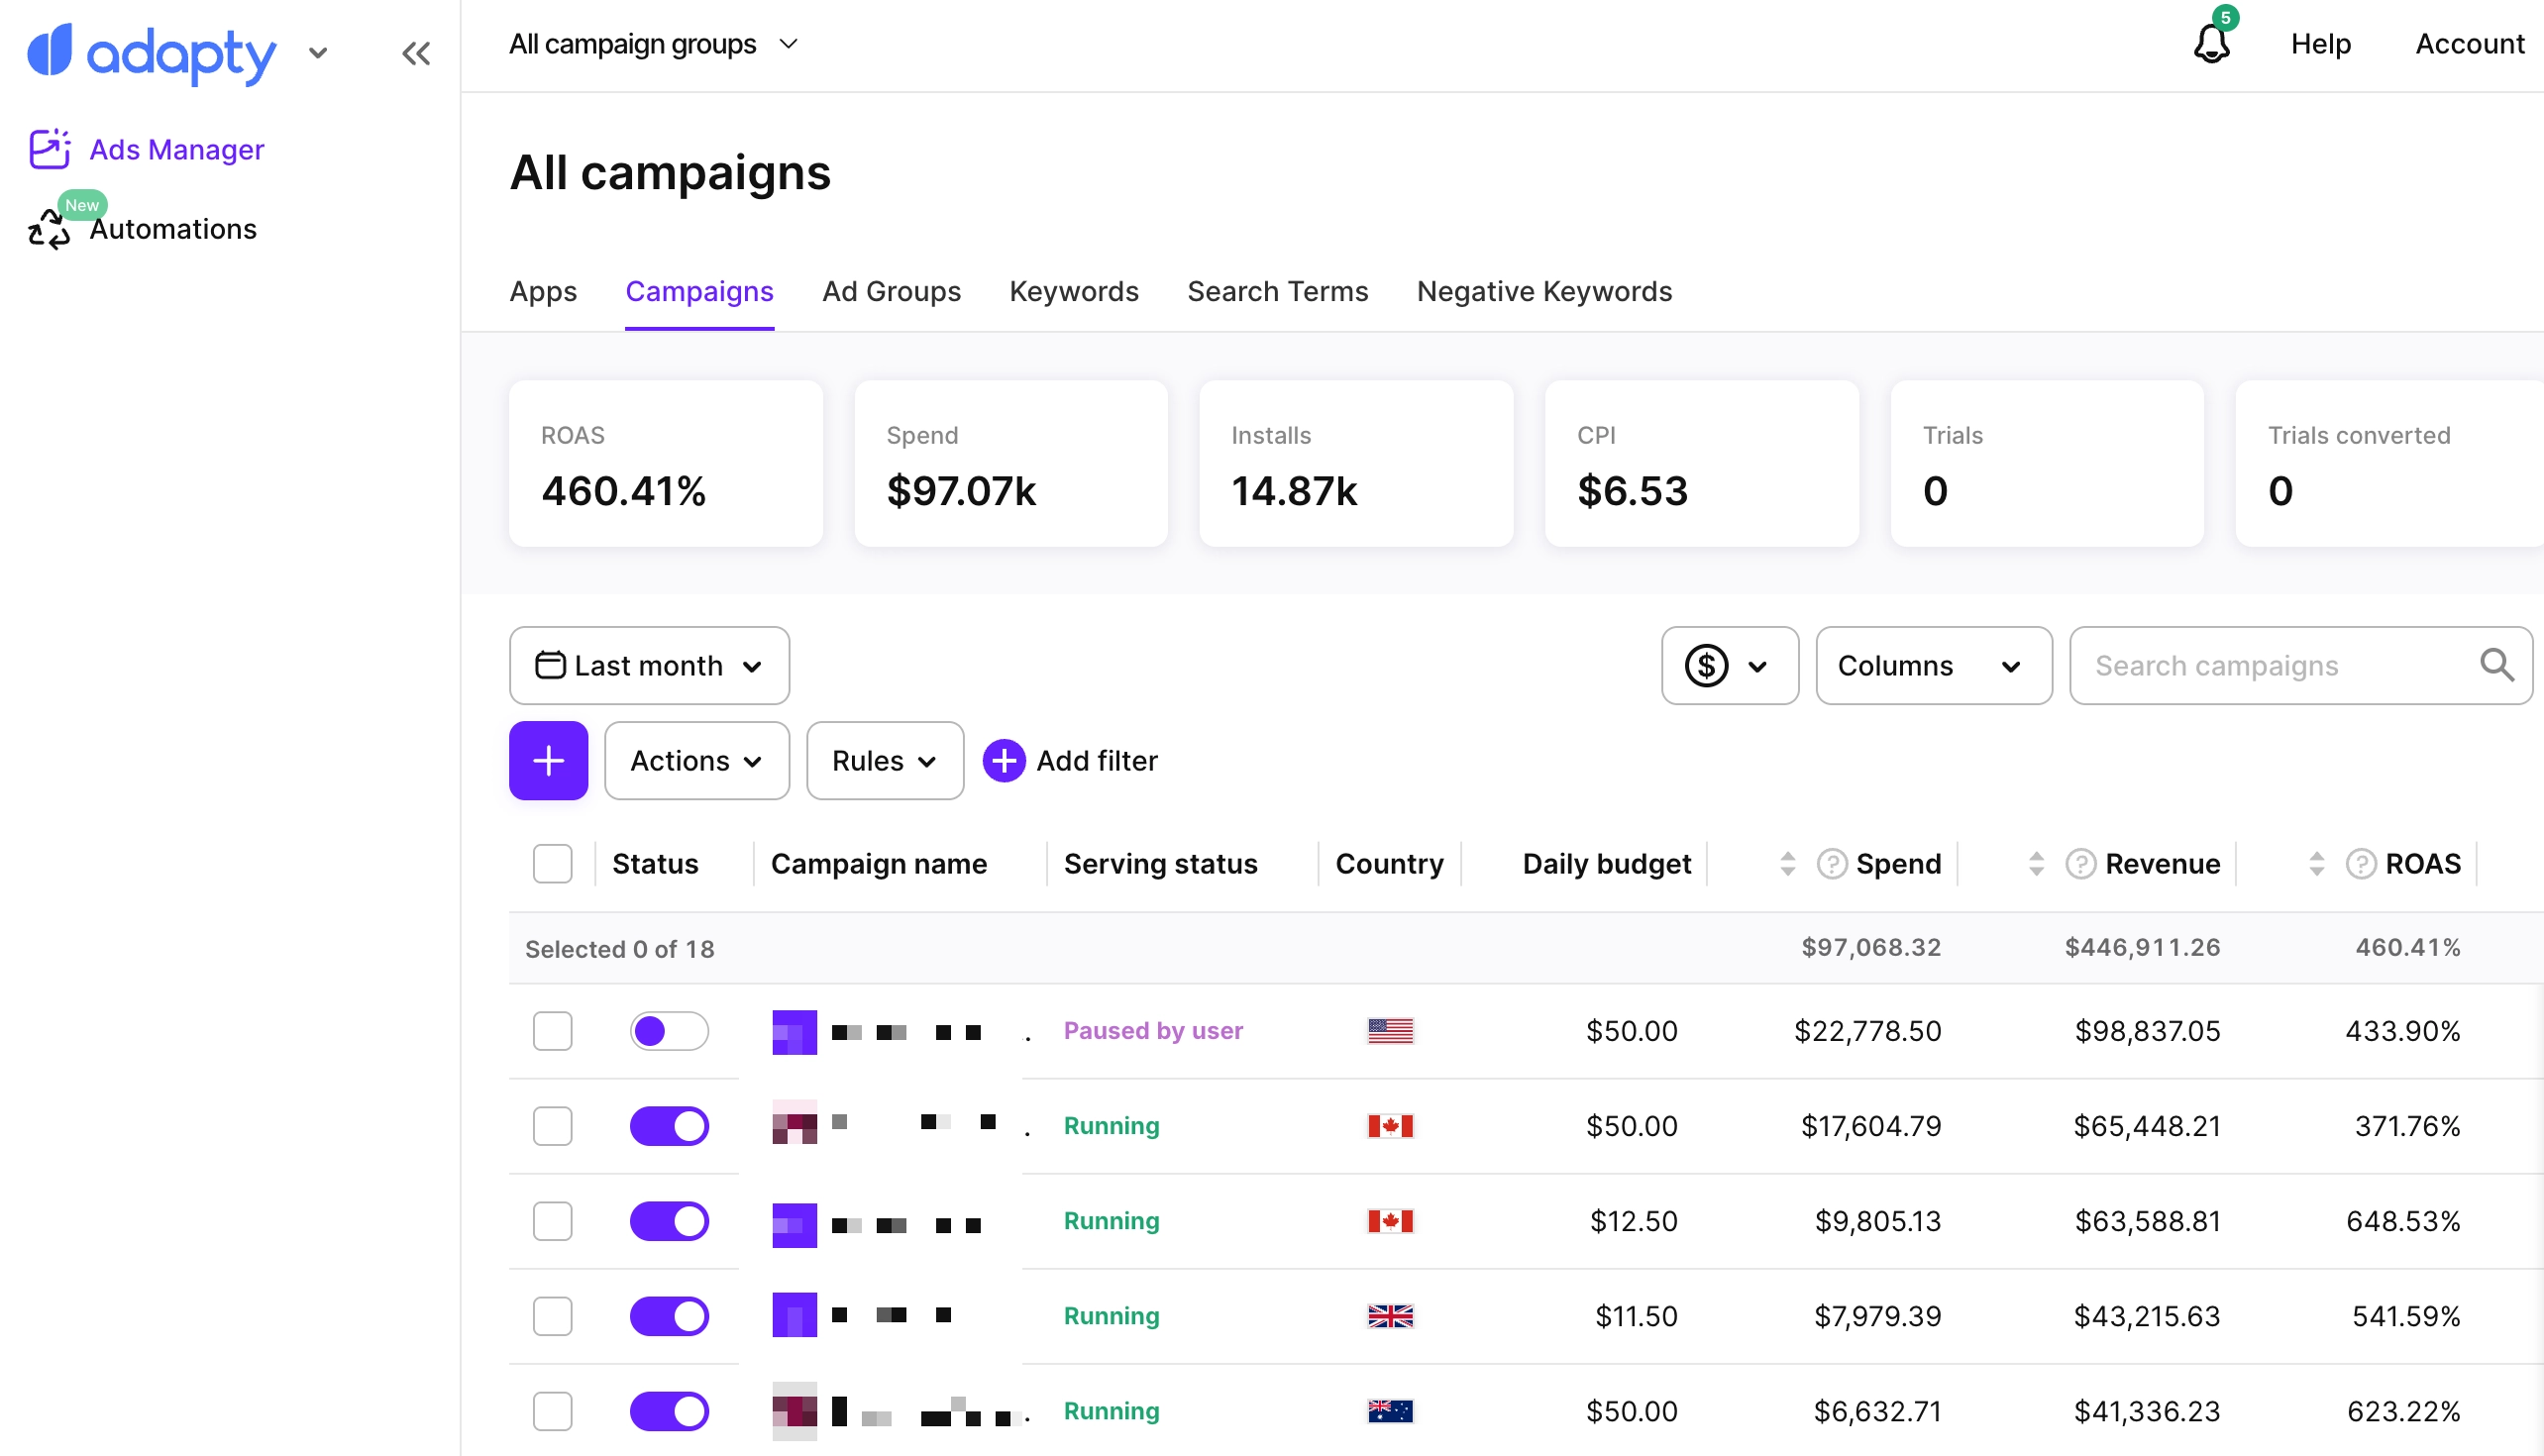Open the currency dollar dropdown
2544x1456 pixels.
[x=1729, y=666]
